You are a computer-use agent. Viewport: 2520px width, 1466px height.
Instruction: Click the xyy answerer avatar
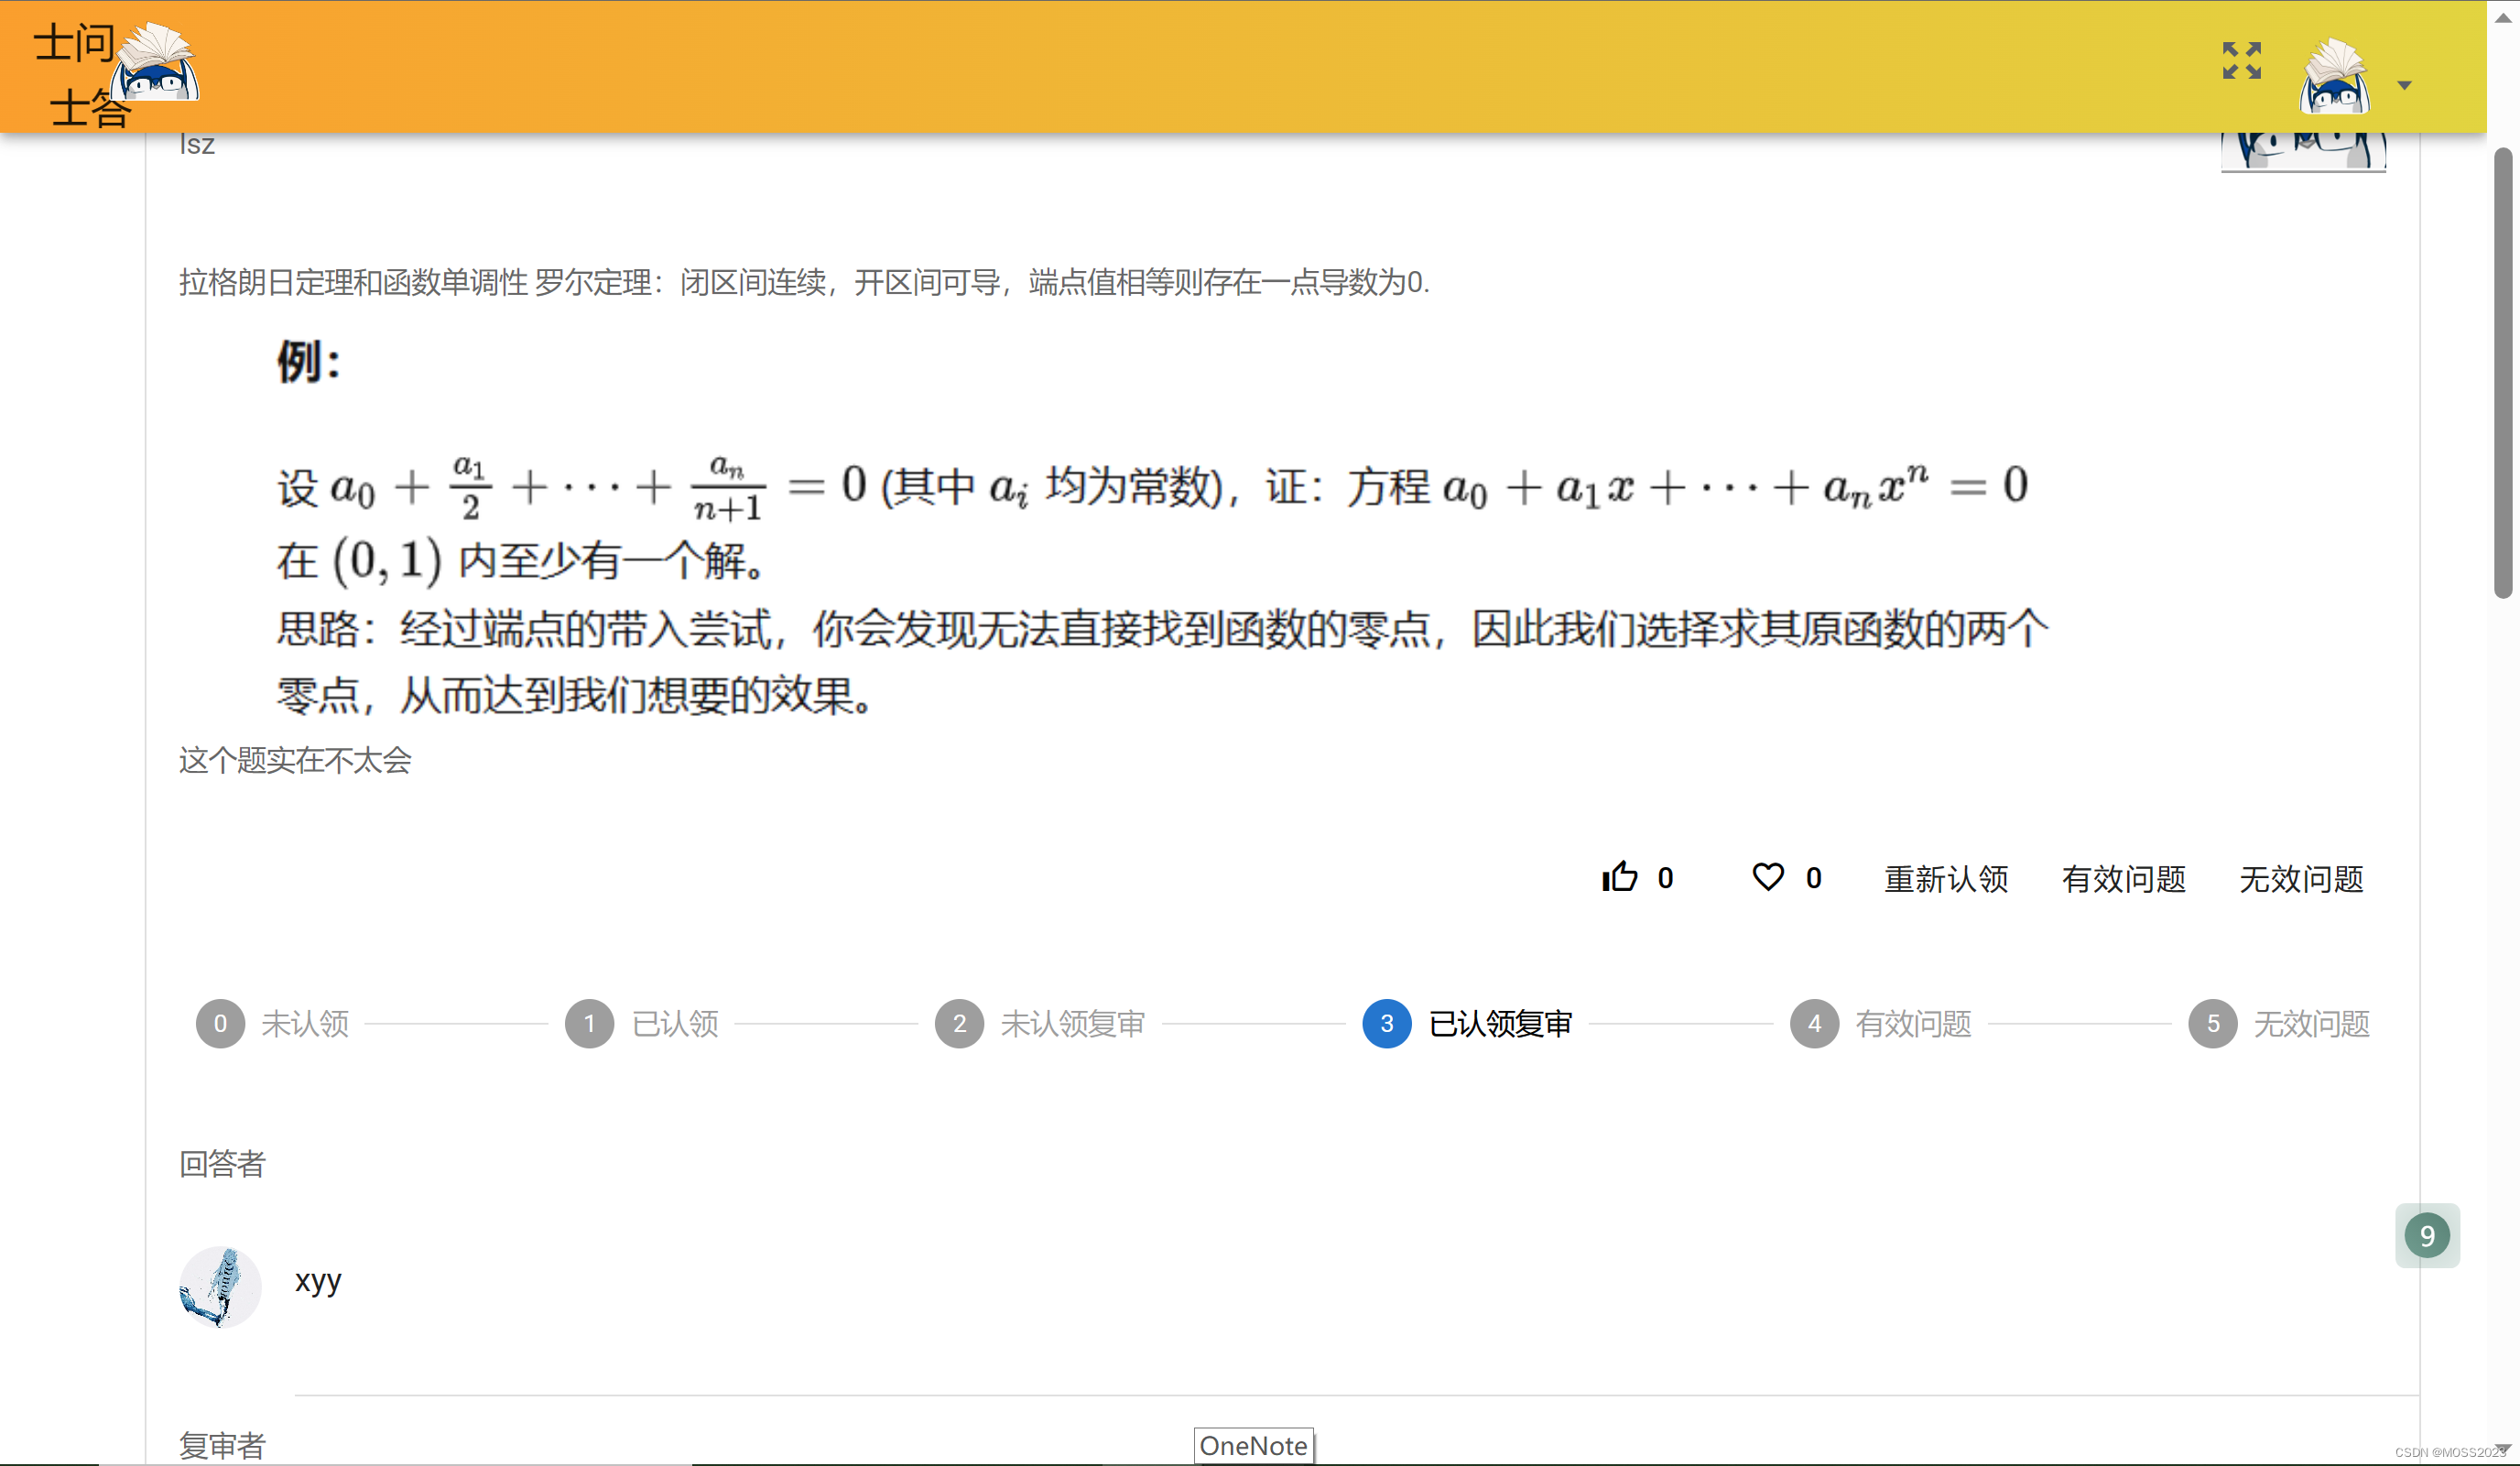[220, 1286]
